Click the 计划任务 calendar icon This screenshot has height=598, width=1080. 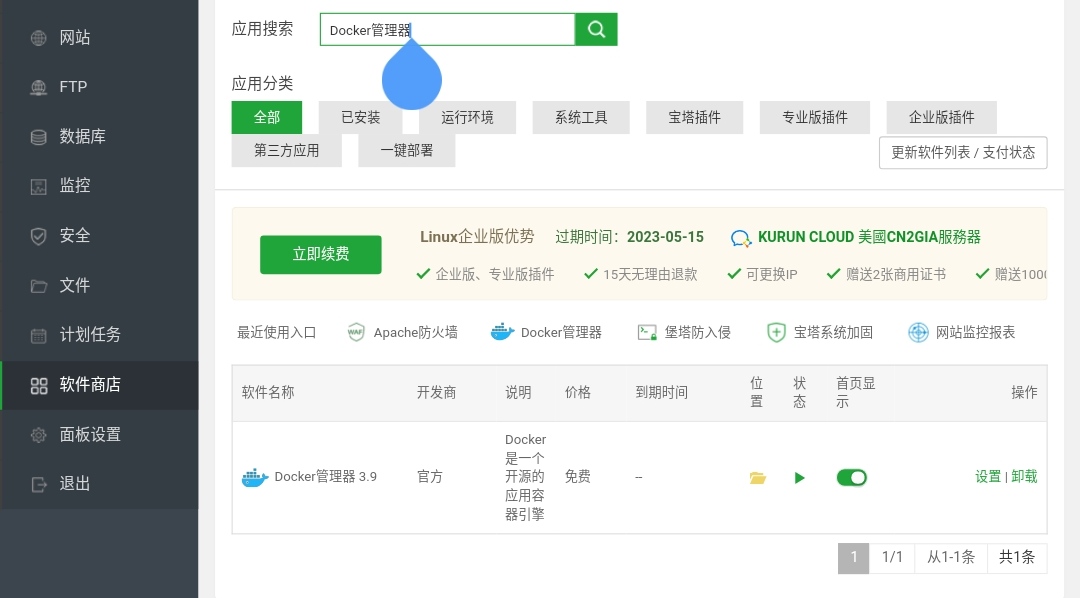pyautogui.click(x=39, y=336)
